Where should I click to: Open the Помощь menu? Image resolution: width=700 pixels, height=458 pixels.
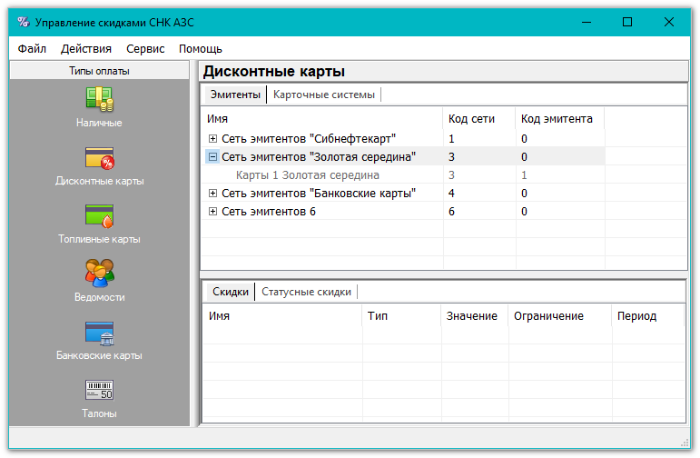tap(200, 48)
